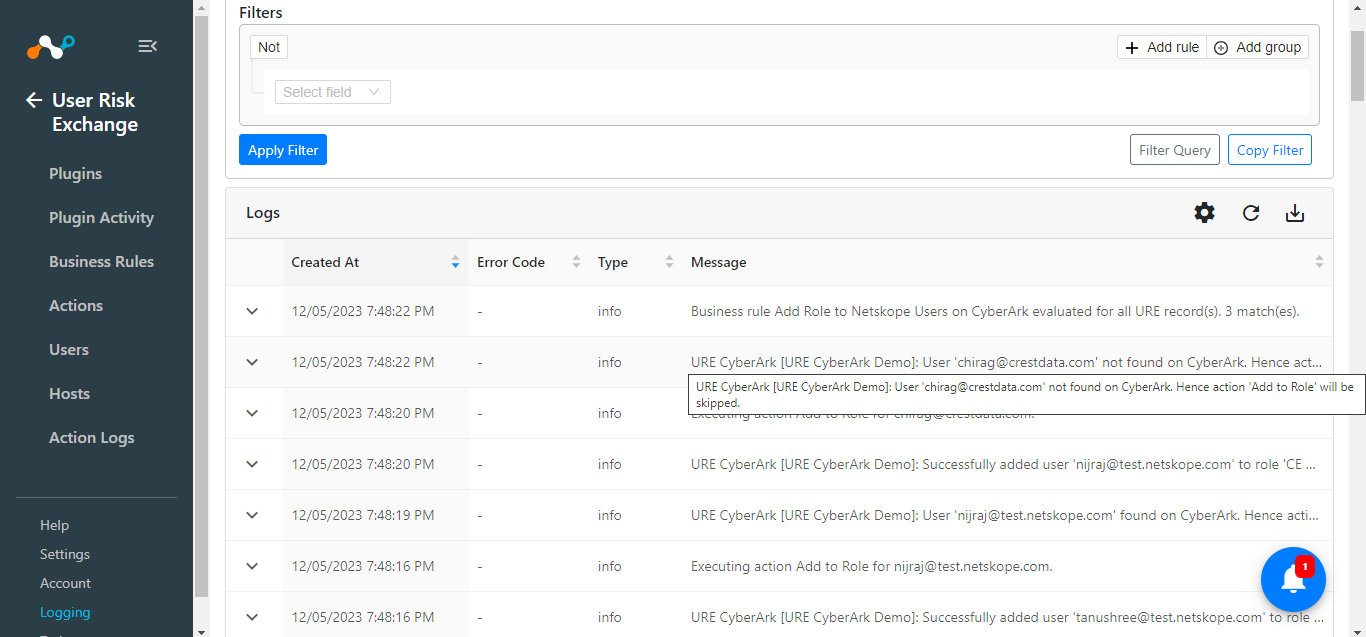1366x637 pixels.
Task: Sort by the Error Code column arrows
Action: (x=576, y=262)
